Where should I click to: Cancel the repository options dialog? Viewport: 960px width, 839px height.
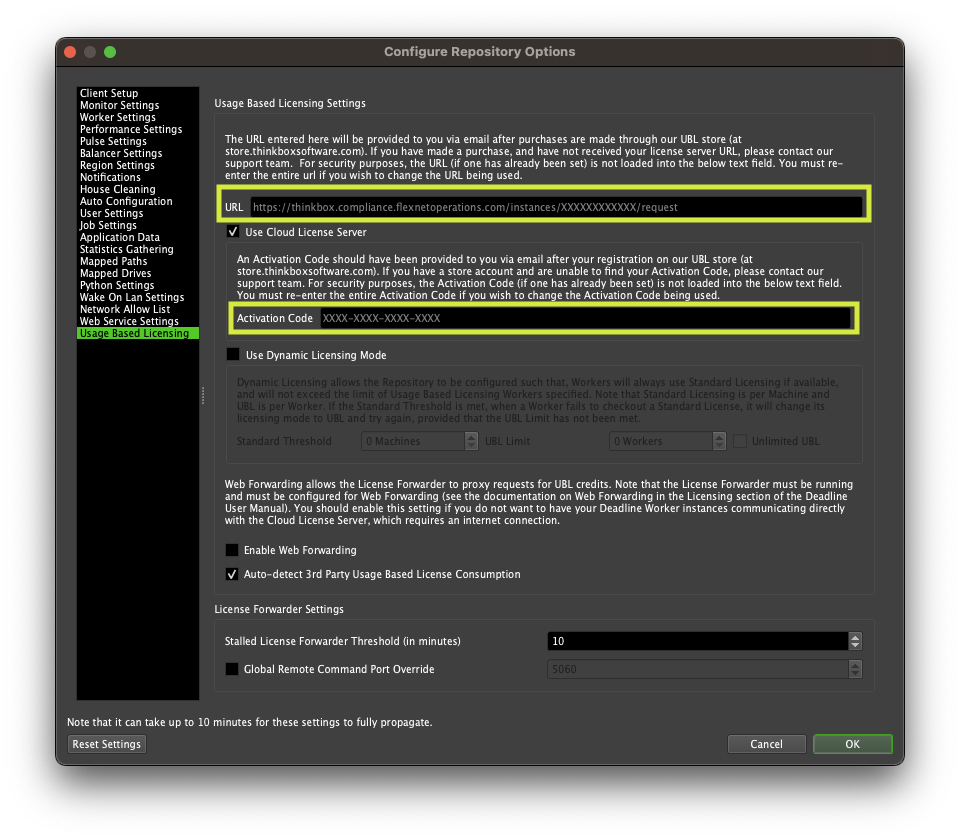767,744
